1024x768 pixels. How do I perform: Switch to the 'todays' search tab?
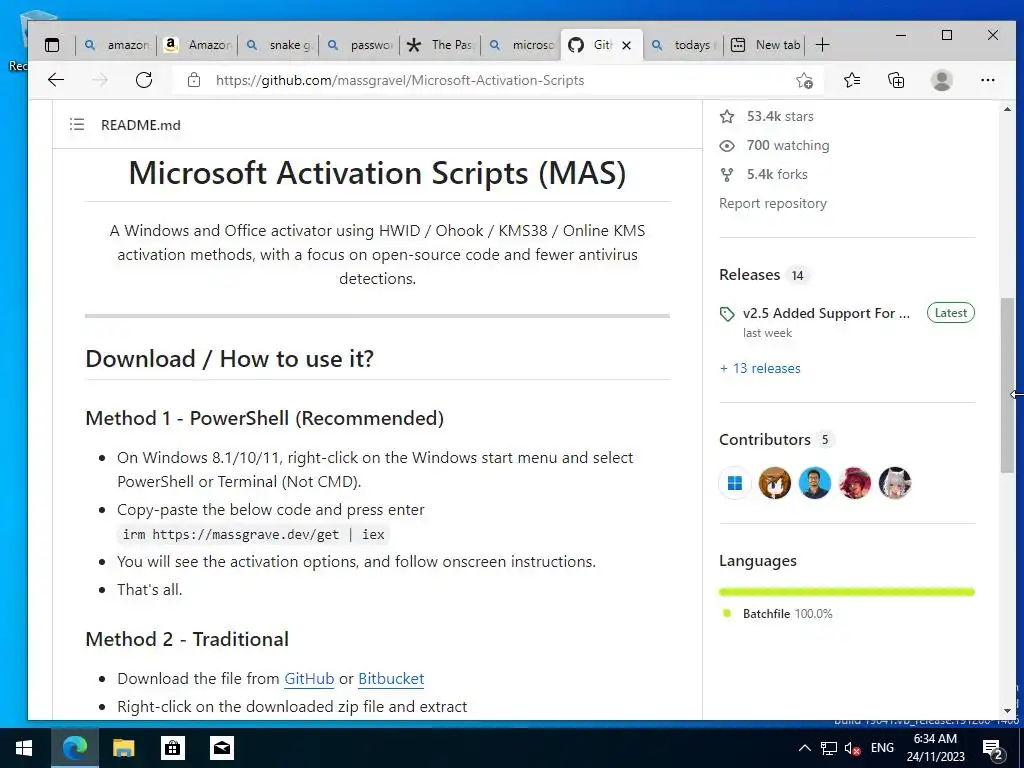click(684, 45)
